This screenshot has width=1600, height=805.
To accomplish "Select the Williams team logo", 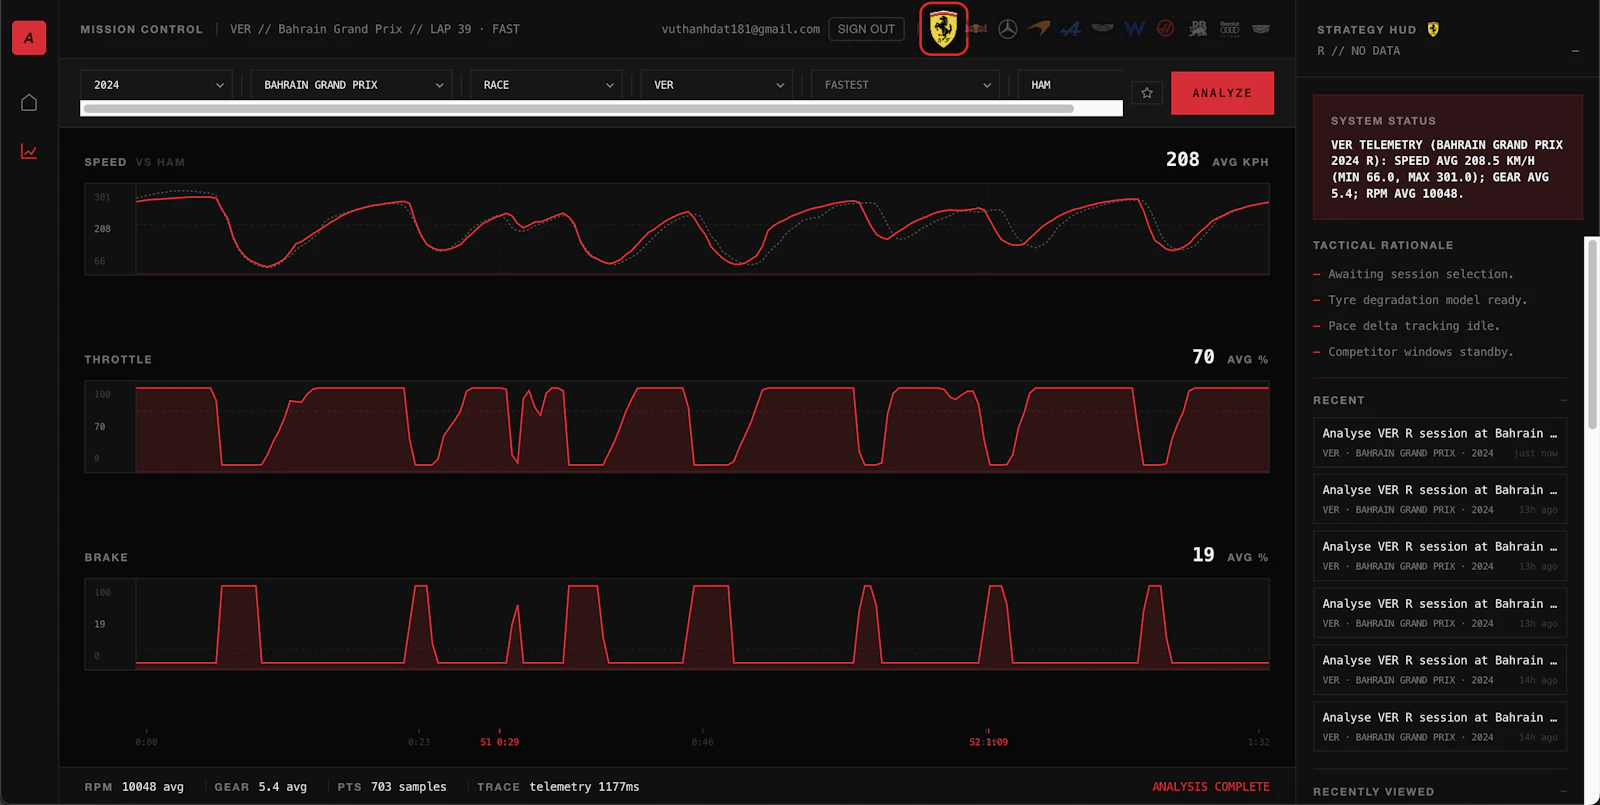I will [x=1134, y=29].
